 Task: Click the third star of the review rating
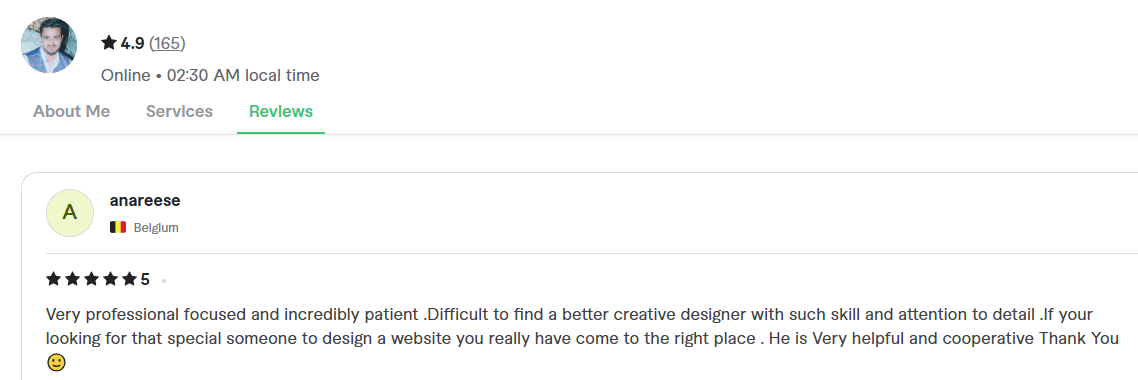point(91,279)
